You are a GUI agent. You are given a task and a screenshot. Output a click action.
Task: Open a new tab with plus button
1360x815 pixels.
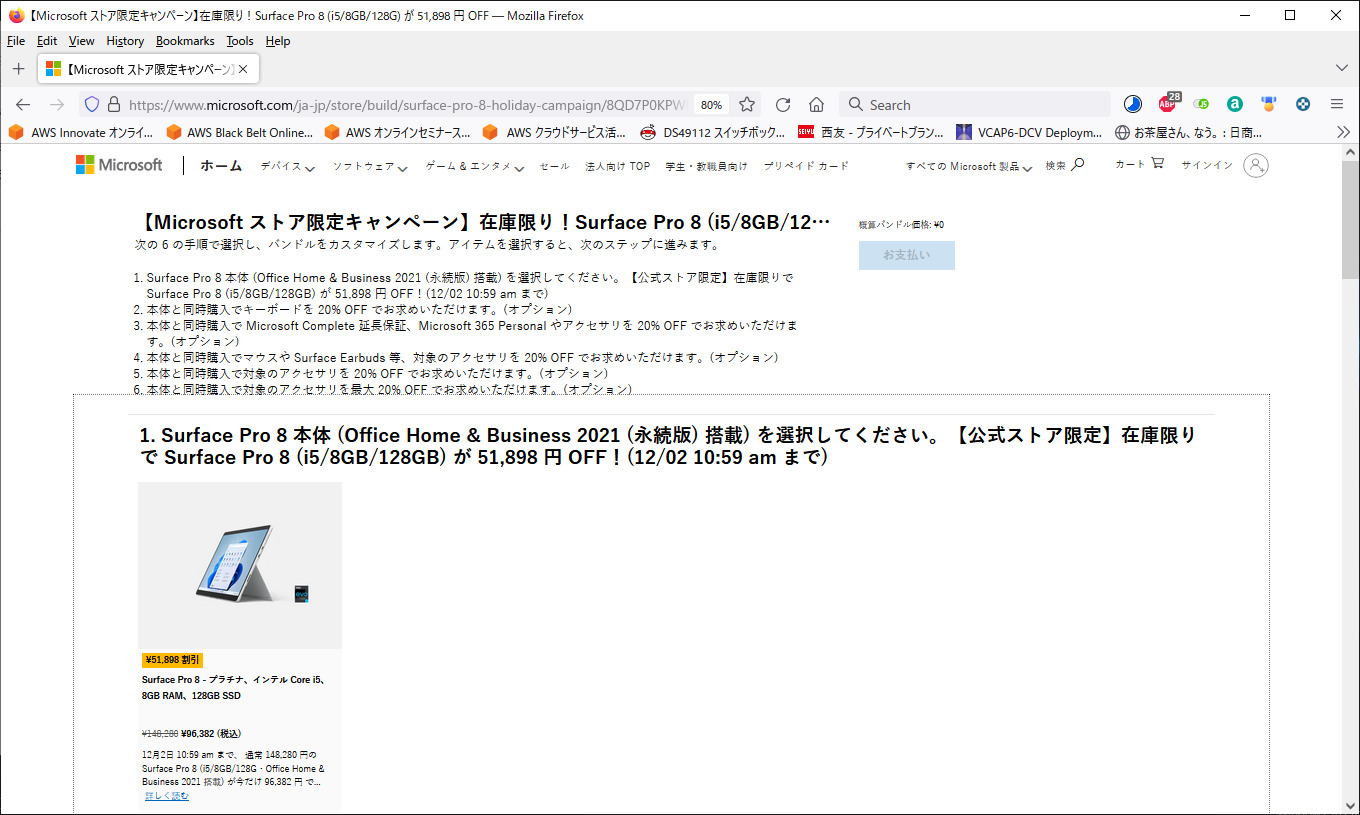click(x=18, y=69)
